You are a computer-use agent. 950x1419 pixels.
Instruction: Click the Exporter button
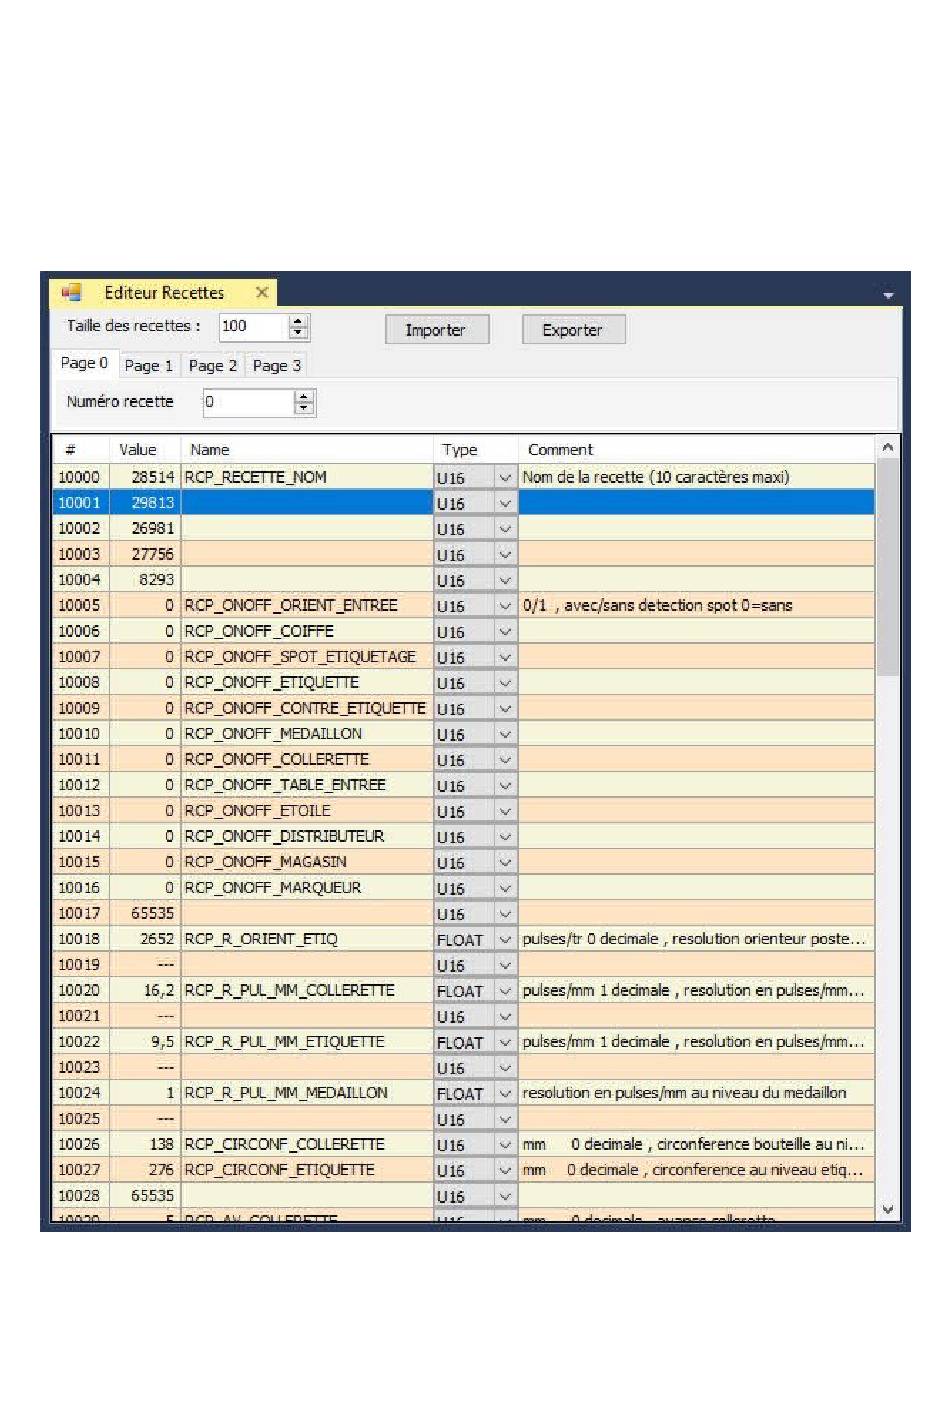pyautogui.click(x=573, y=330)
